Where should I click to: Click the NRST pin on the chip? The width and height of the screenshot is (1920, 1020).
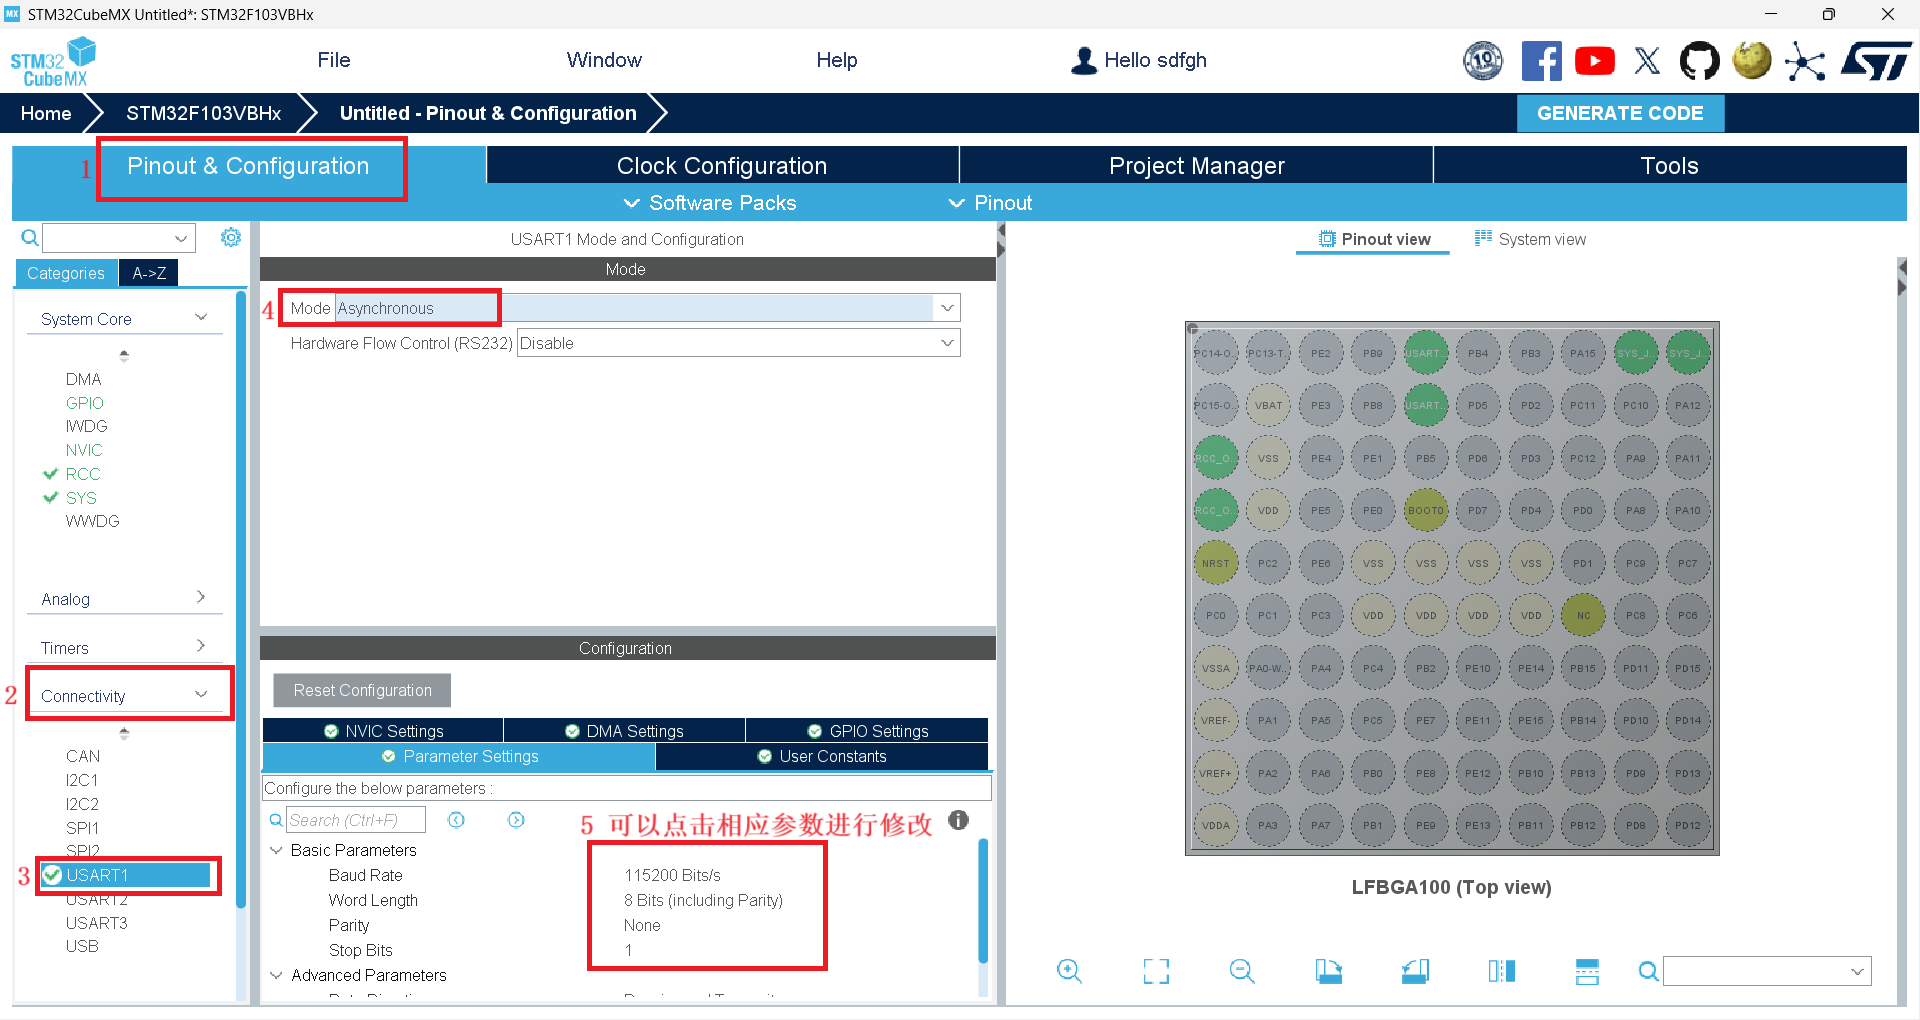click(1216, 563)
